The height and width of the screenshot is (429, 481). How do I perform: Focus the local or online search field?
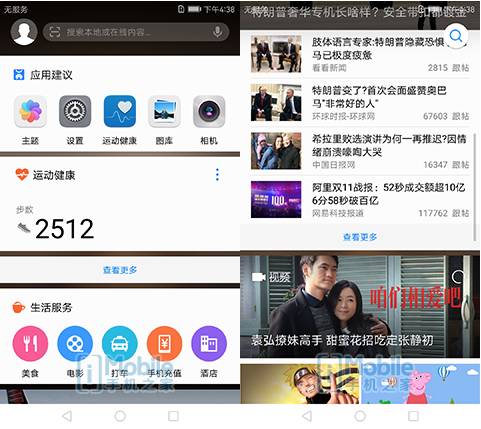click(136, 32)
